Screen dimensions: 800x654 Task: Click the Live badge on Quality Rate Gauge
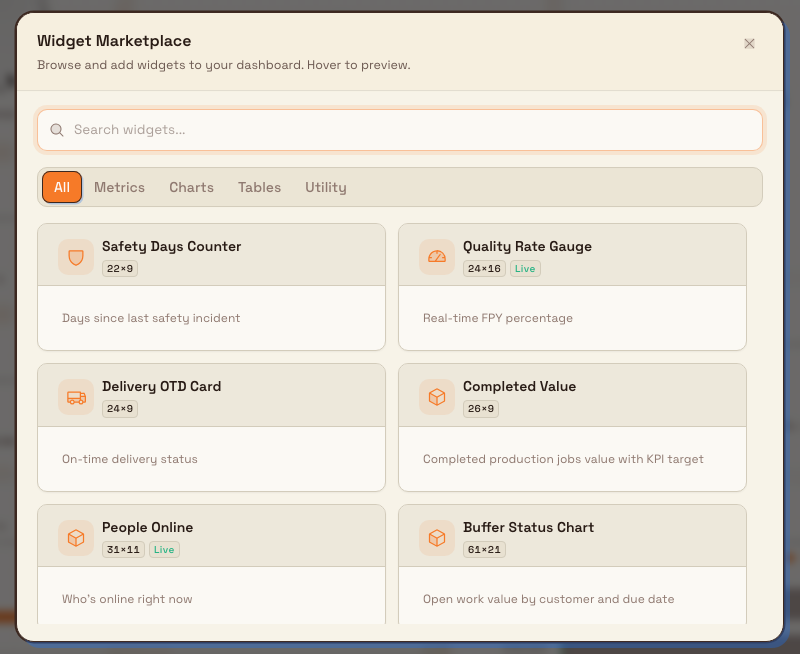click(x=525, y=269)
